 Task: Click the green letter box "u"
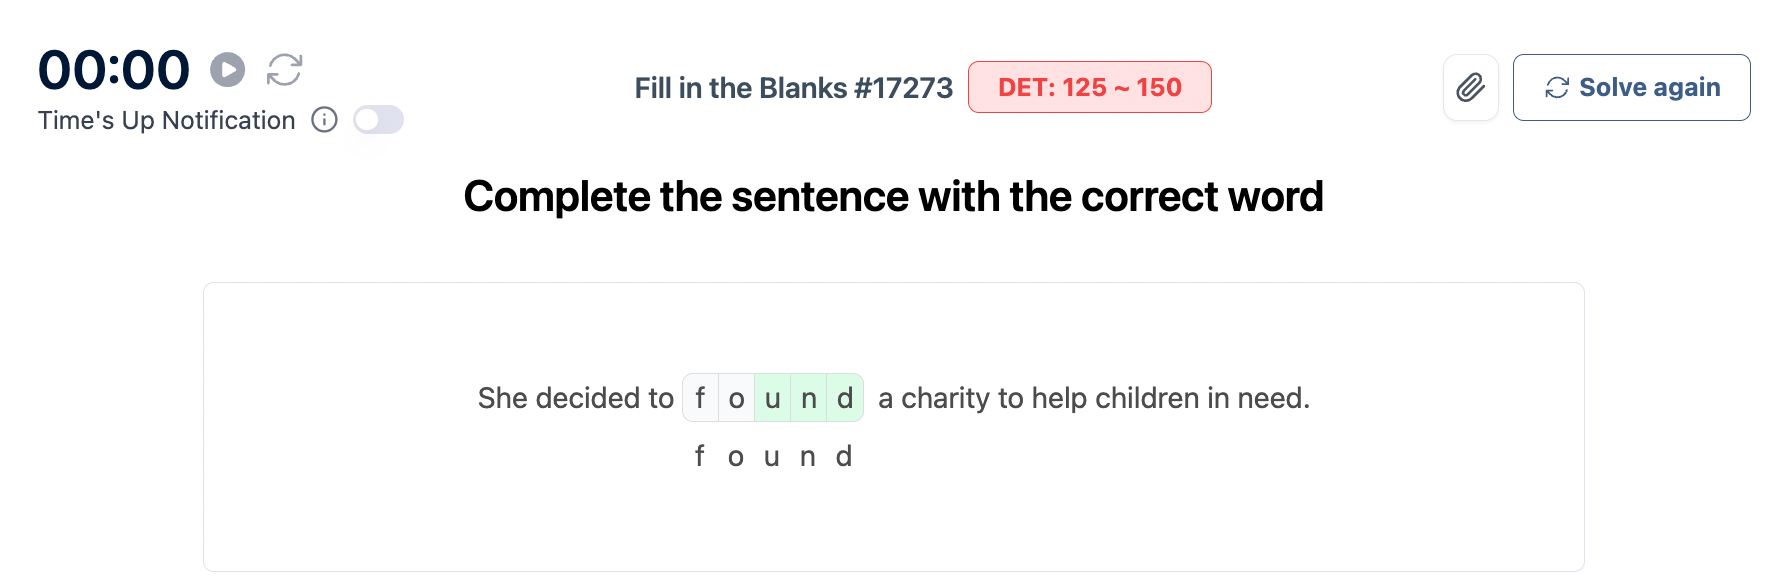click(x=772, y=398)
